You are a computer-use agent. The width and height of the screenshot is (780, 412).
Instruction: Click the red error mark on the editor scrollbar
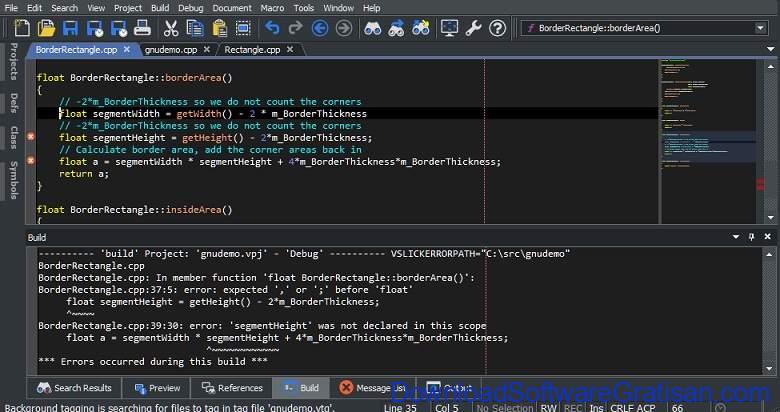pos(761,185)
